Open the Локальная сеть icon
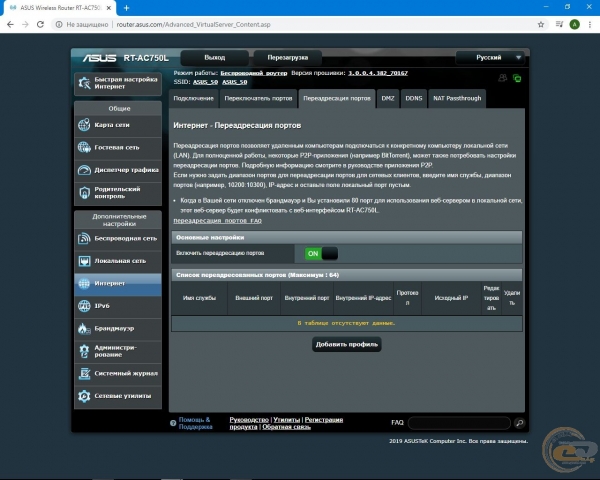 [84, 261]
